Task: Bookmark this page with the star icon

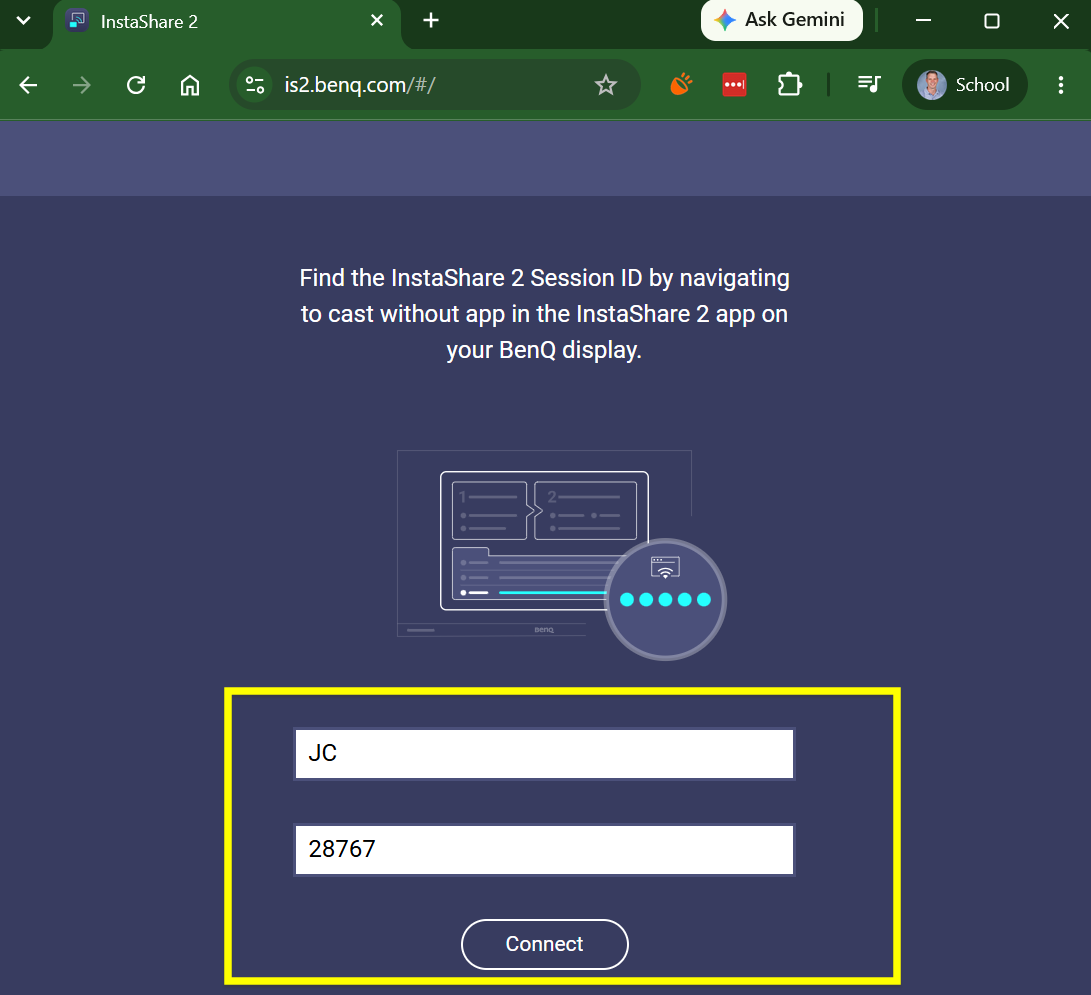Action: tap(606, 85)
